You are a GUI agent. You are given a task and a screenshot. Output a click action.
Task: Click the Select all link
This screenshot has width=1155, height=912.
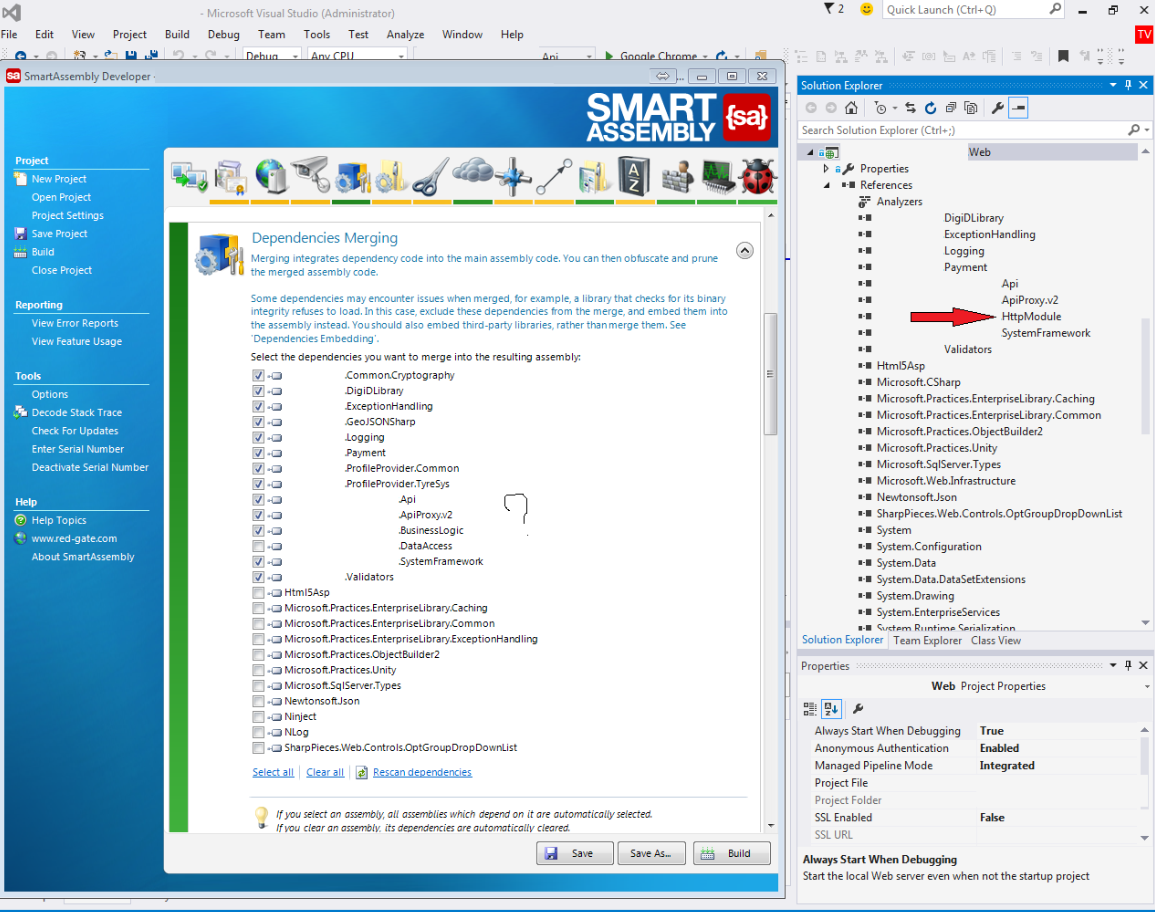[273, 772]
